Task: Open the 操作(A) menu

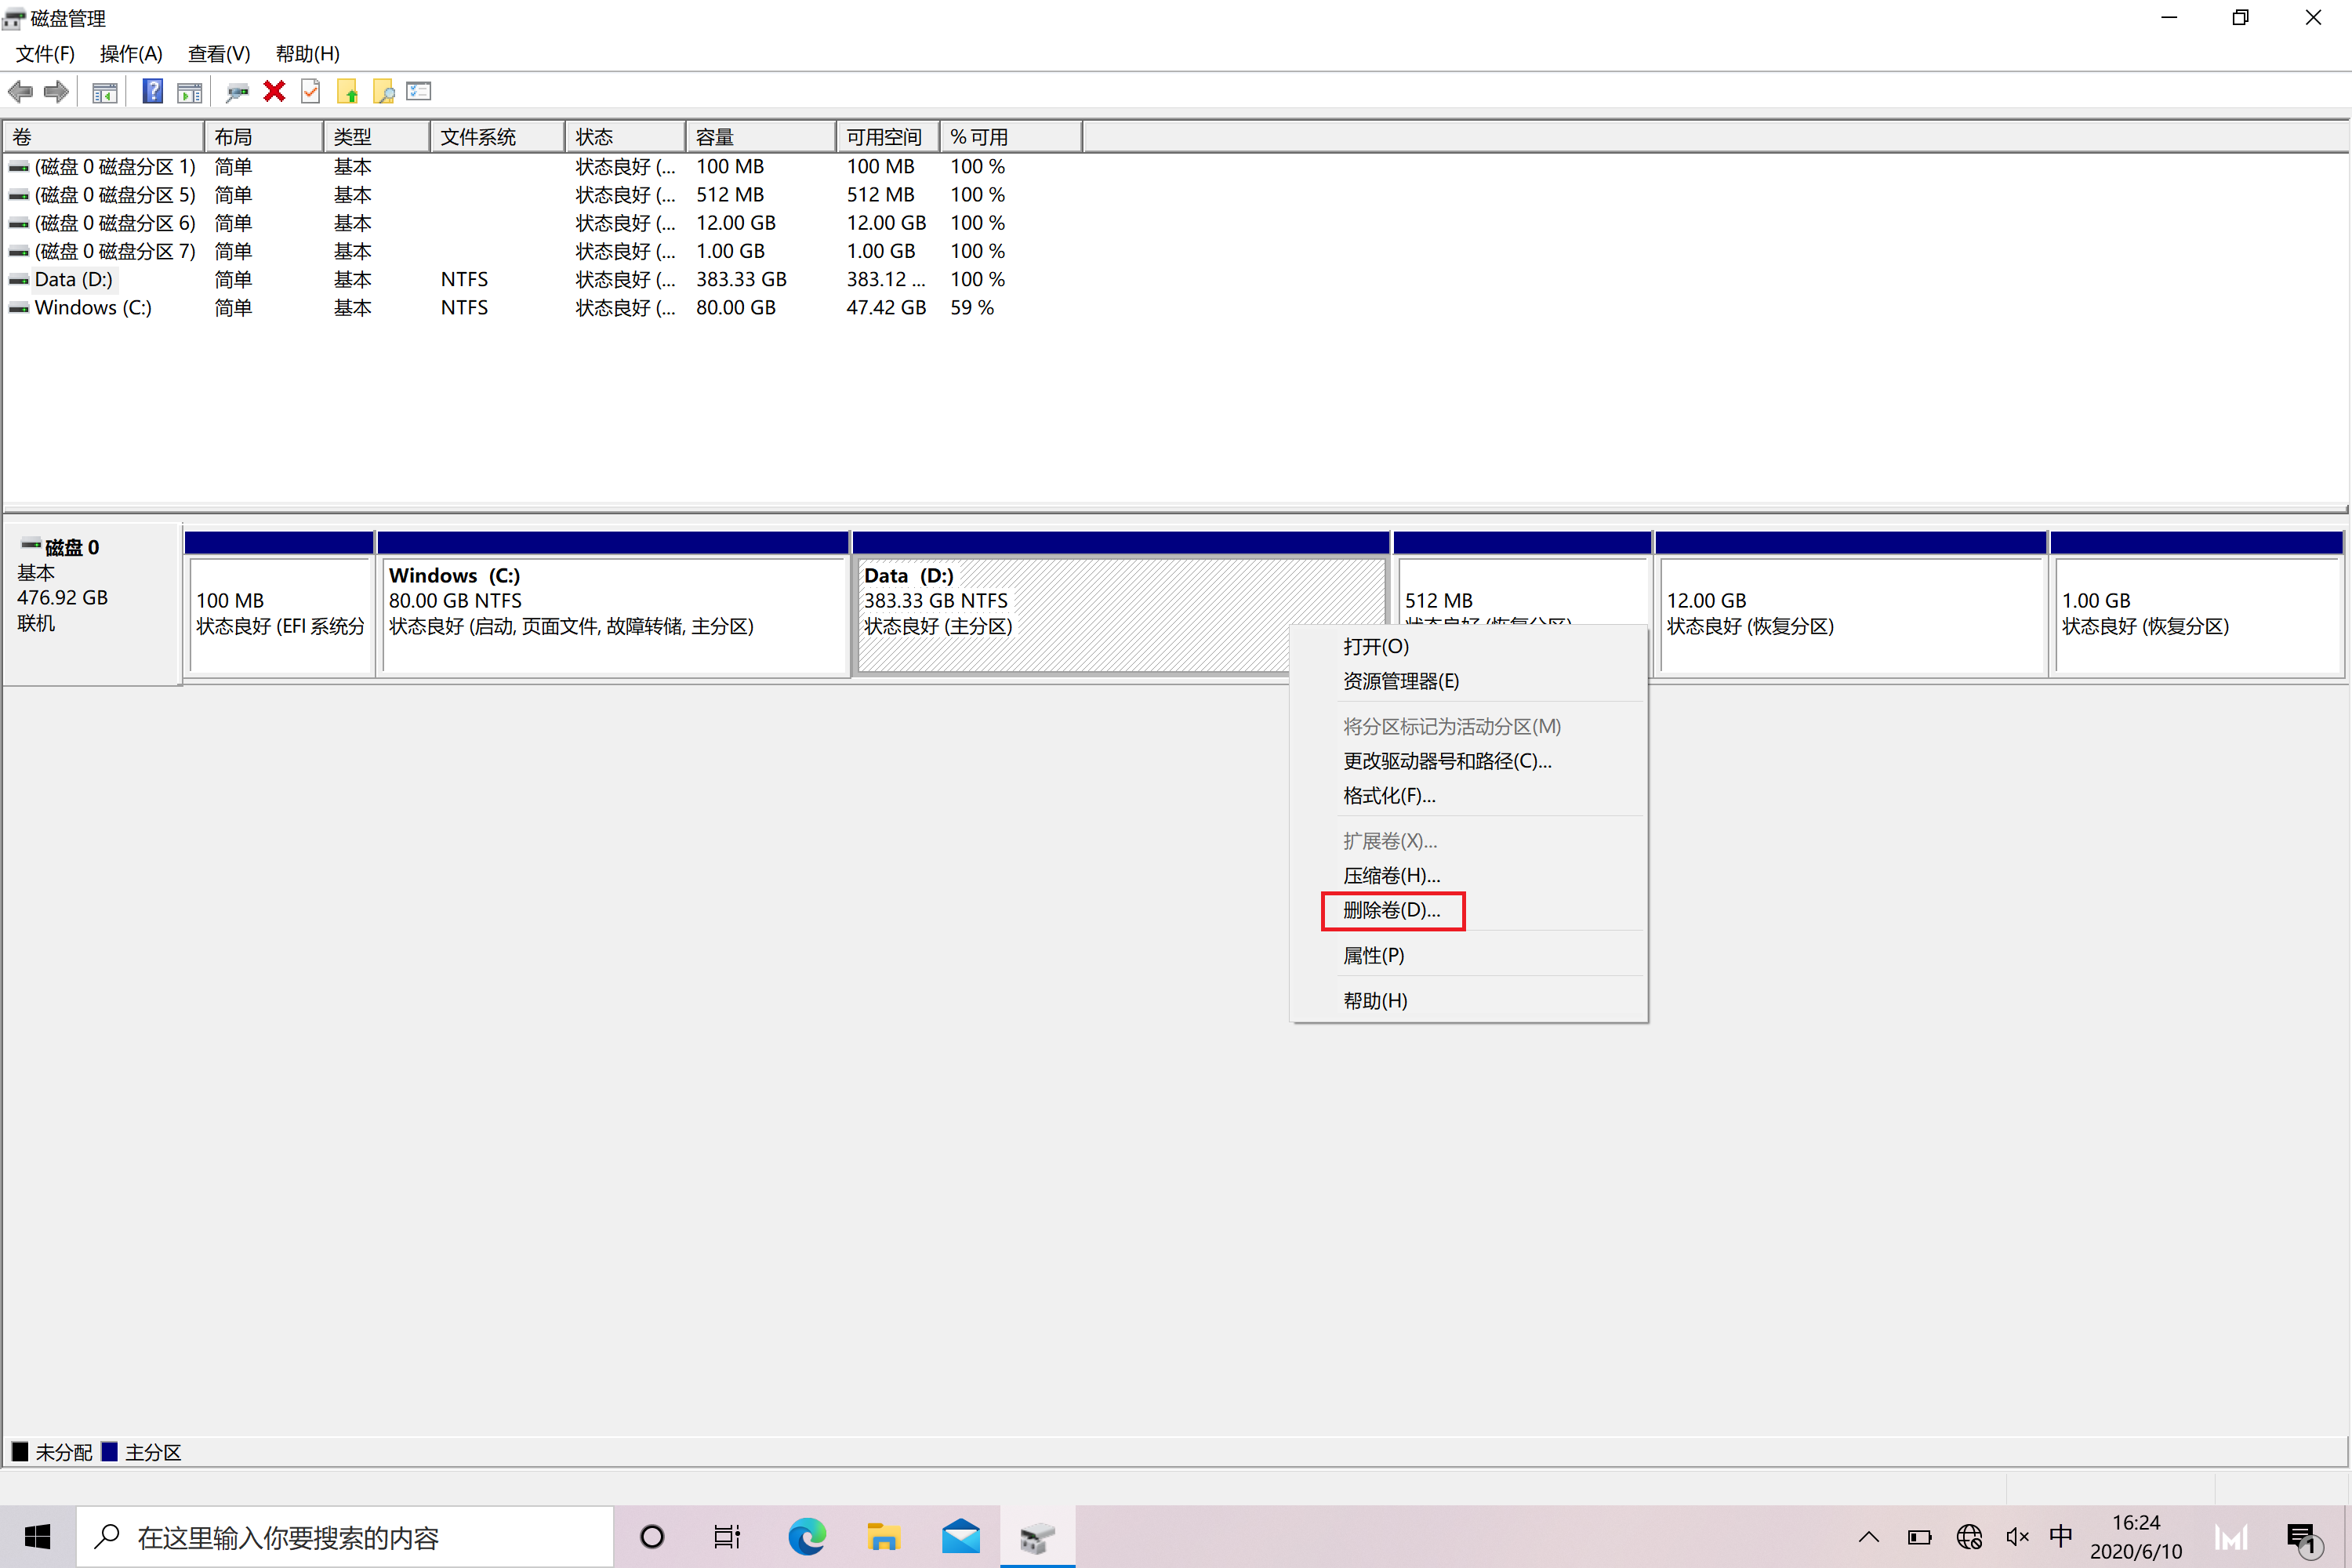Action: [131, 54]
